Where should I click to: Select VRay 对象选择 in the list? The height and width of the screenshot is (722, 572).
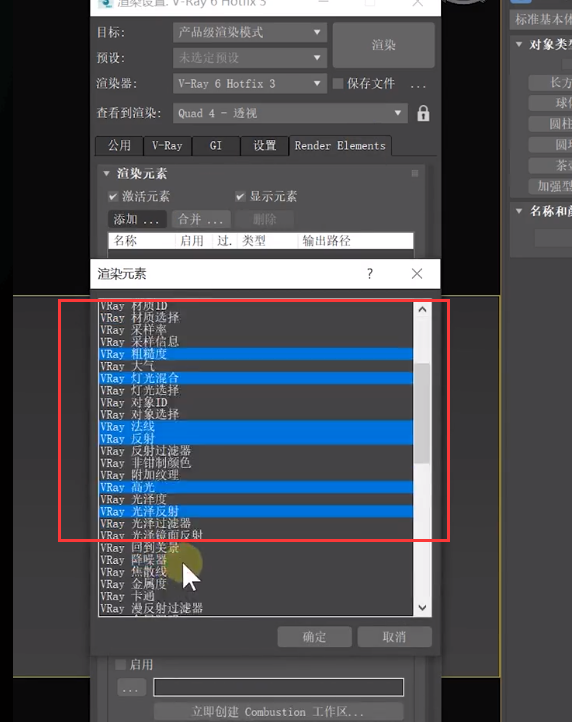[256, 414]
